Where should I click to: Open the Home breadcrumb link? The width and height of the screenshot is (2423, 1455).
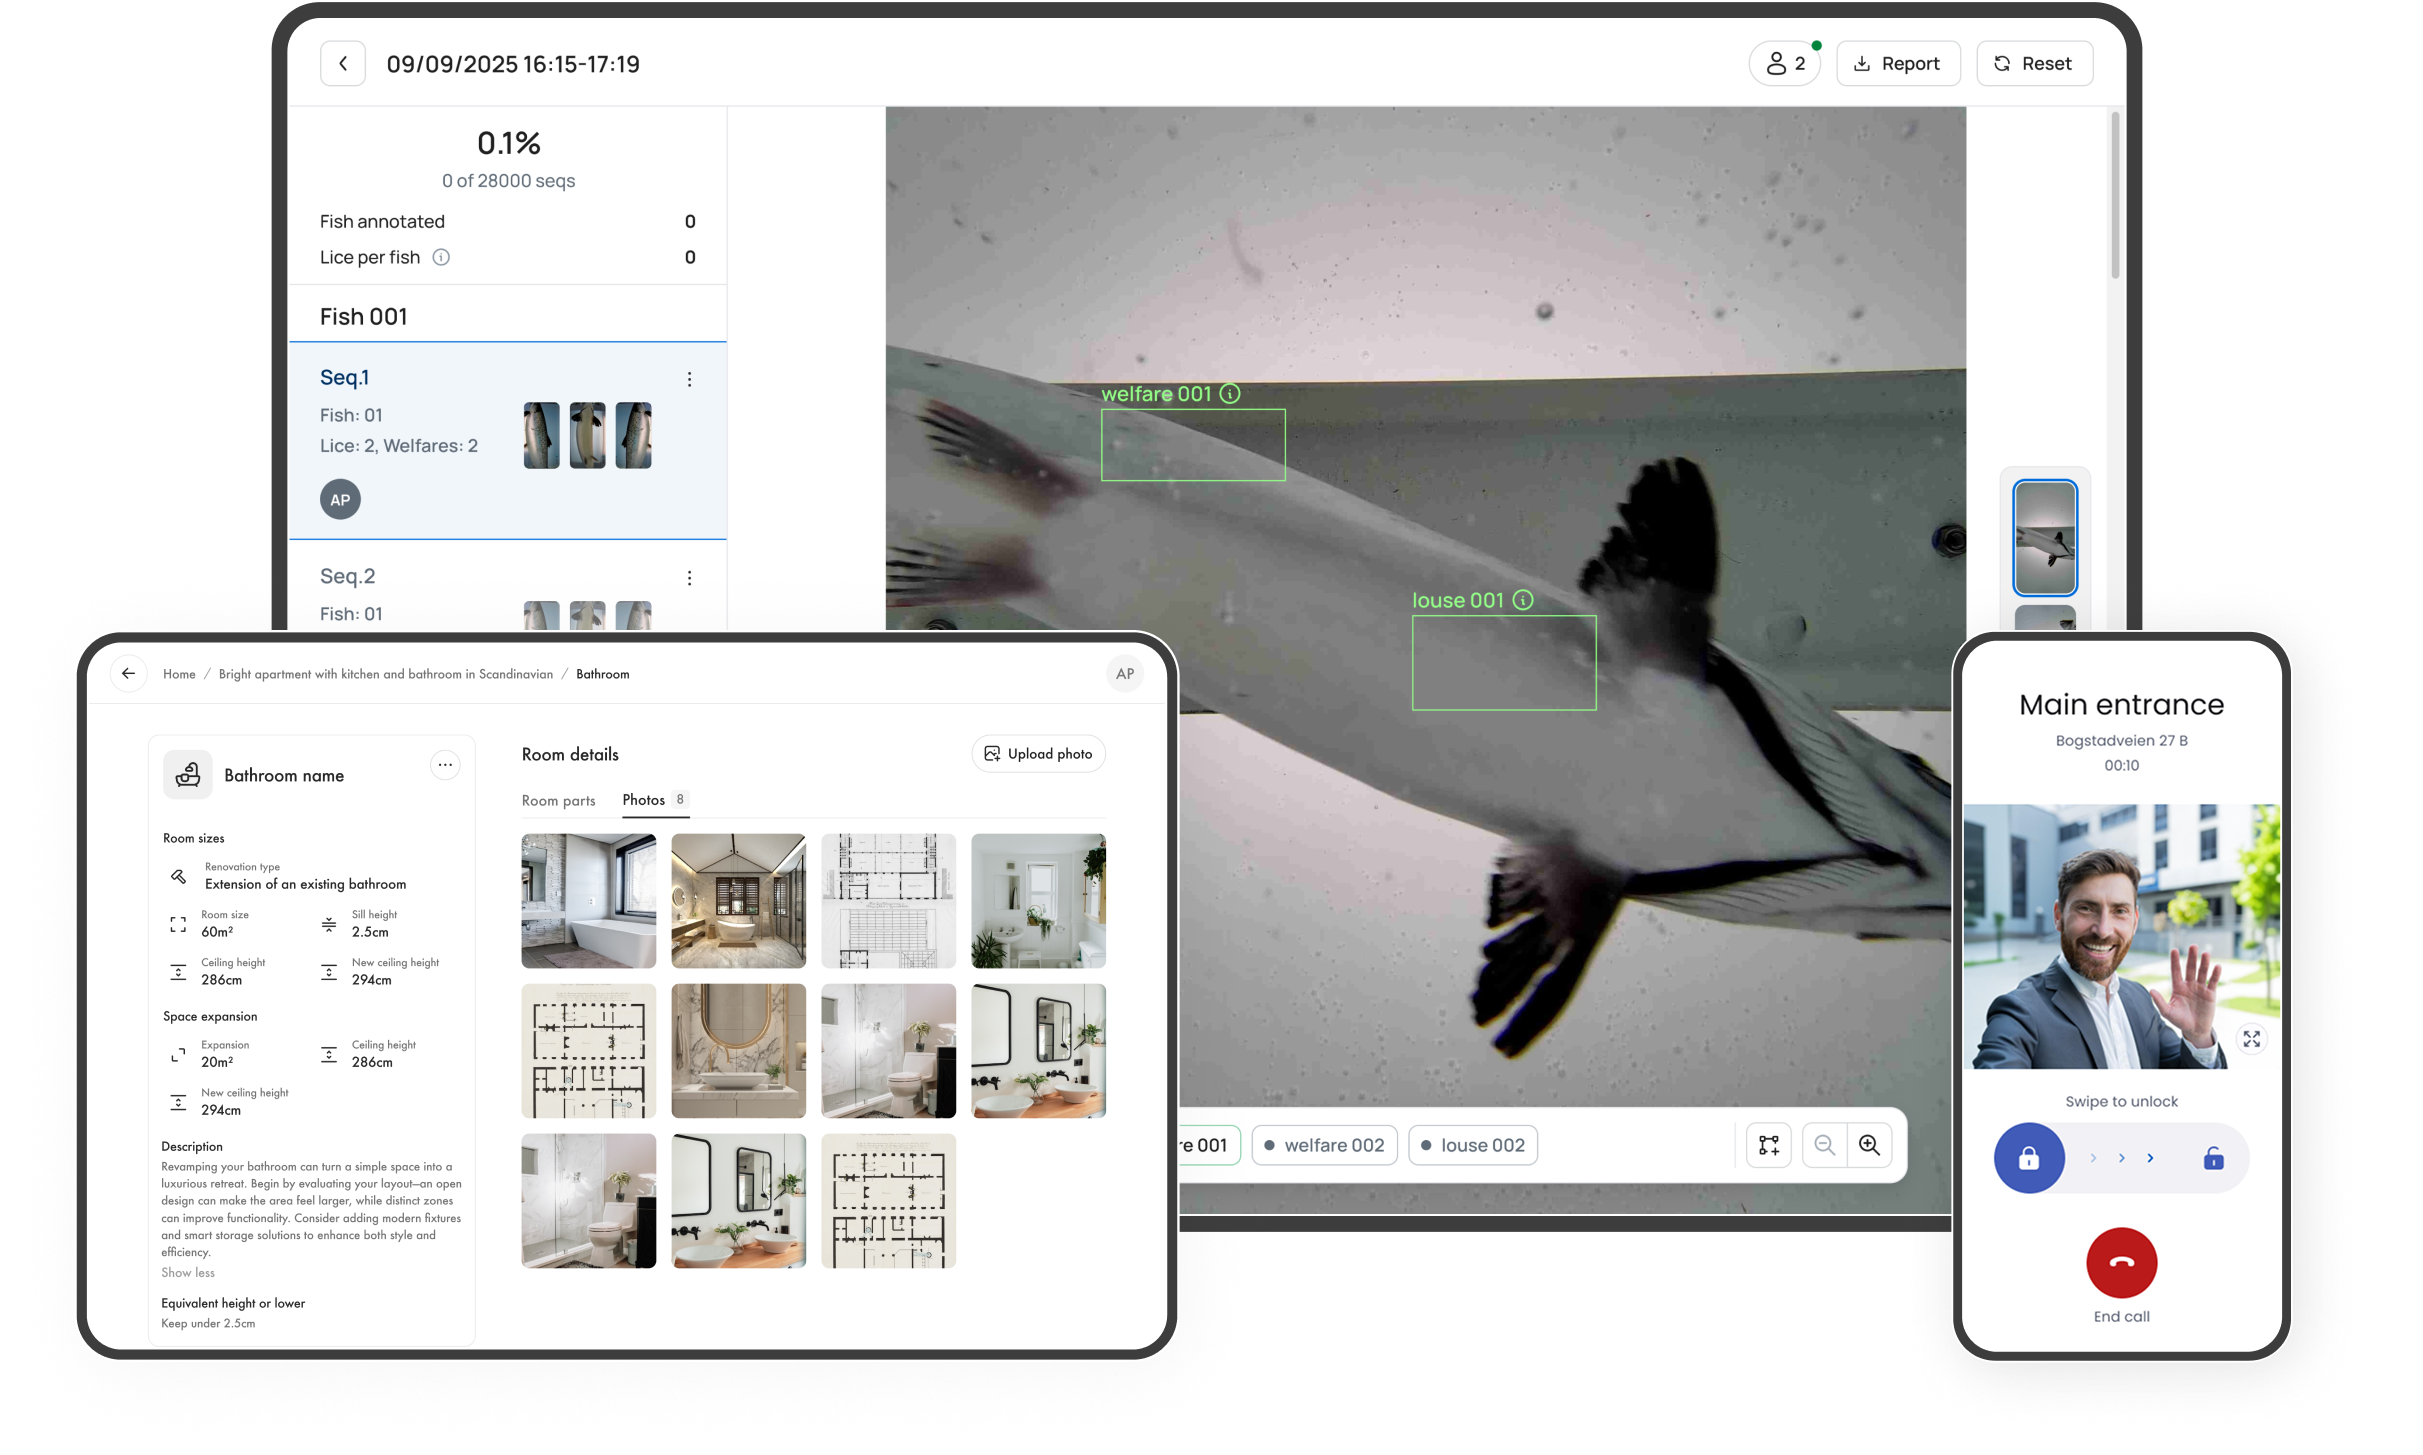(180, 673)
